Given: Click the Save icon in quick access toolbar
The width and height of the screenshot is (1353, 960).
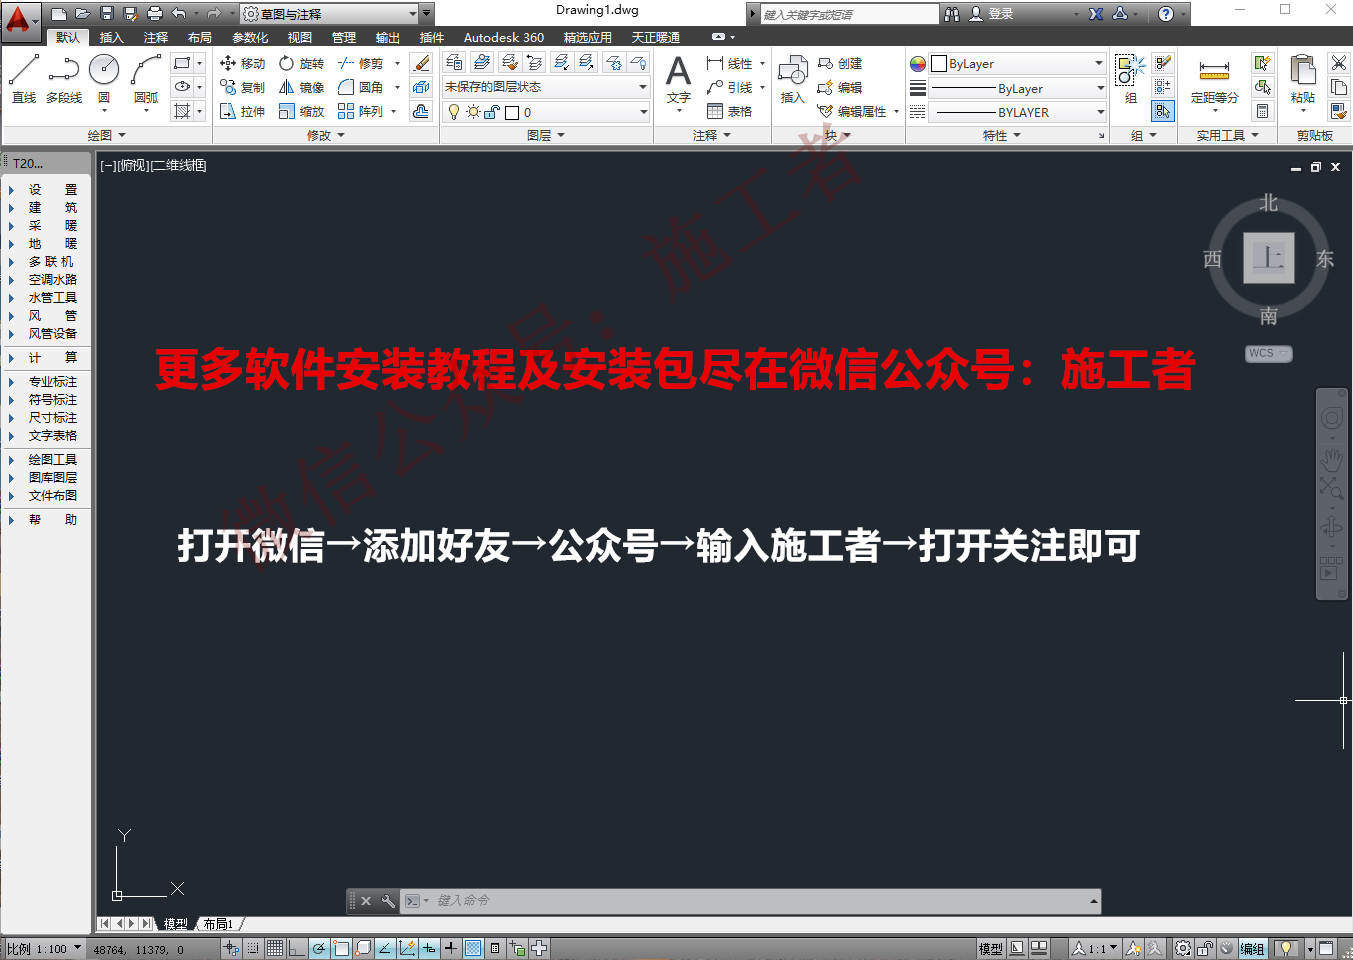Looking at the screenshot, I should click(107, 13).
